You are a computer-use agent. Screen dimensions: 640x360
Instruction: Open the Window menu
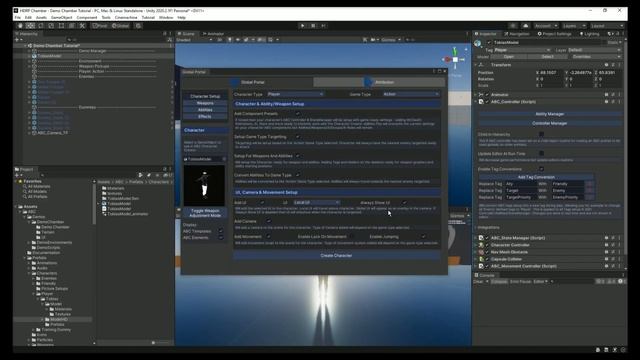(x=166, y=18)
